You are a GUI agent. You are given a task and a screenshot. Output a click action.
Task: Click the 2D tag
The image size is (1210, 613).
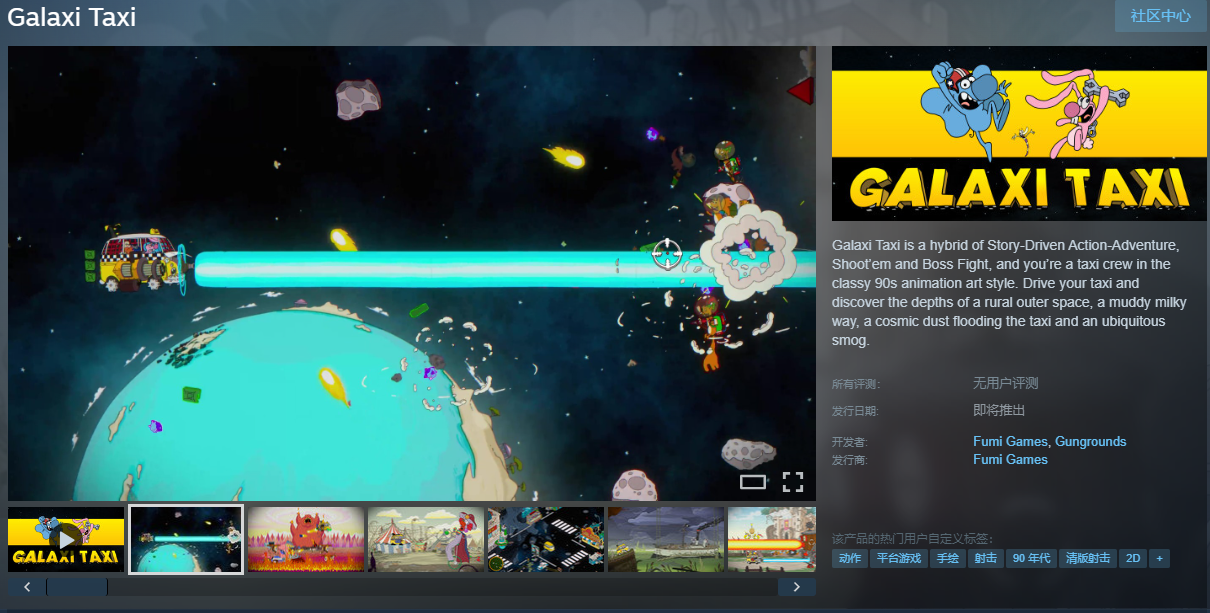click(x=1132, y=558)
